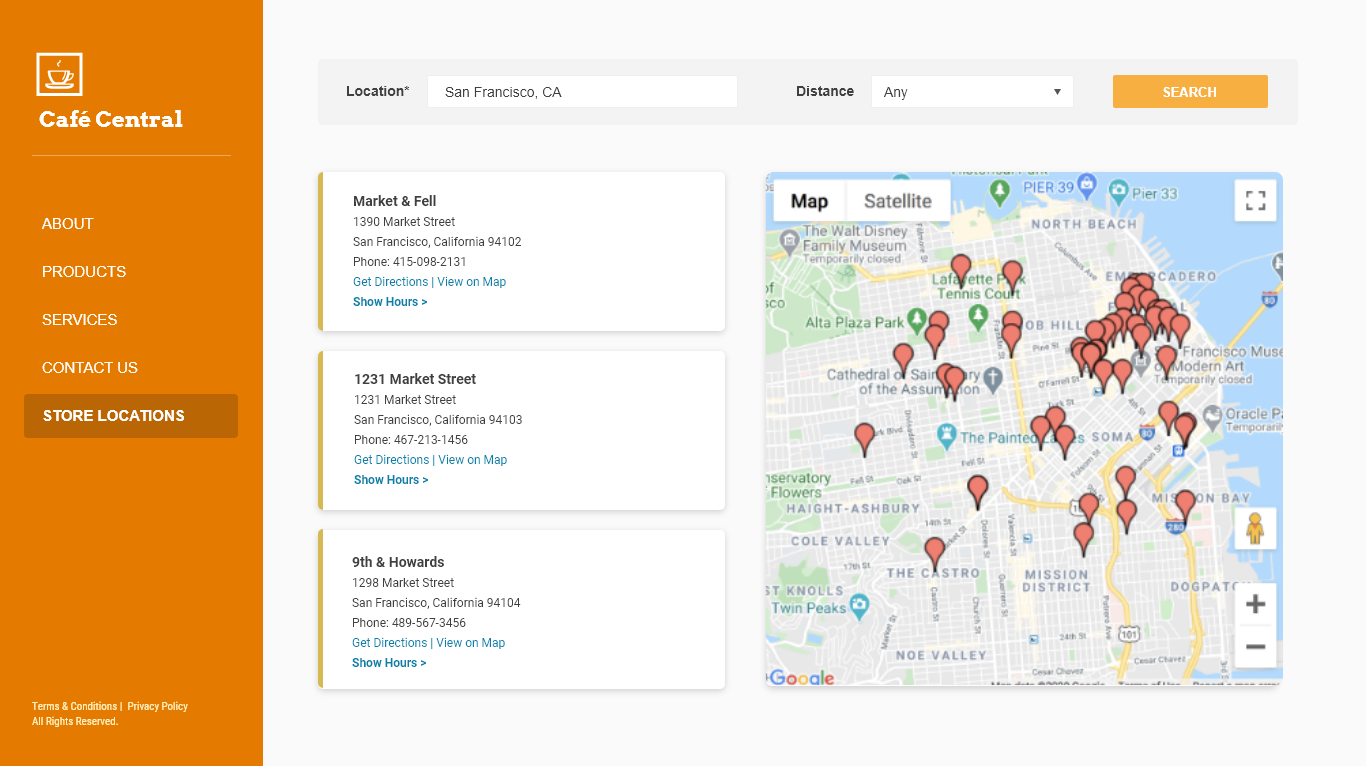Select the Map view tab

(808, 200)
